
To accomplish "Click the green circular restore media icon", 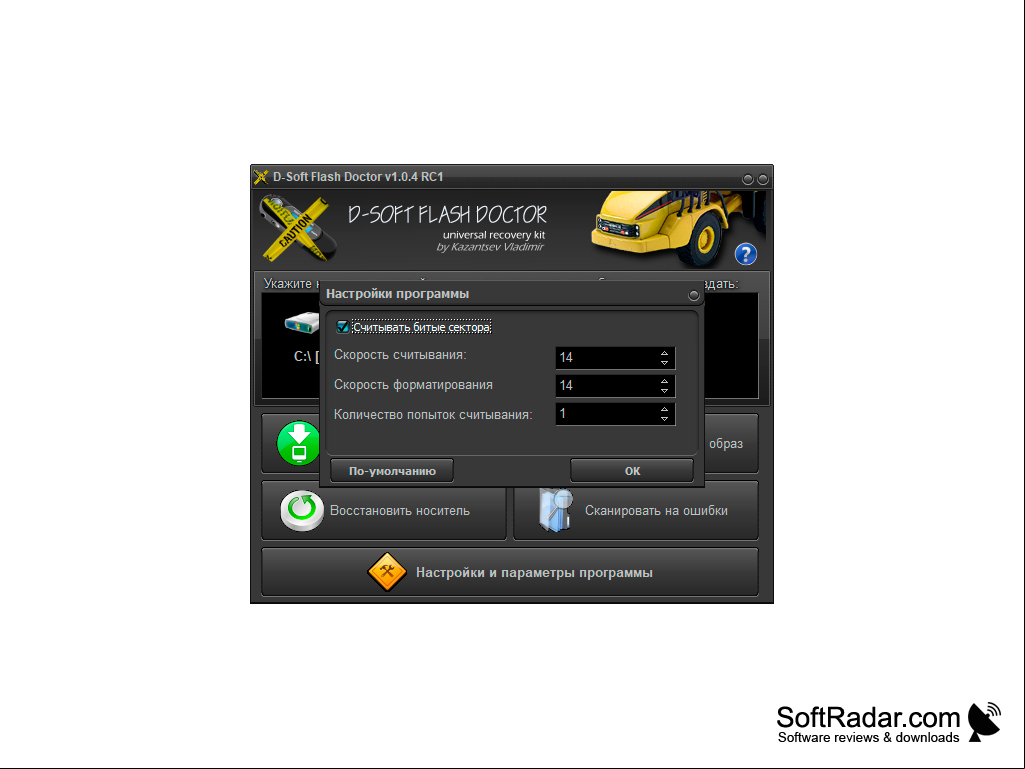I will pyautogui.click(x=302, y=510).
